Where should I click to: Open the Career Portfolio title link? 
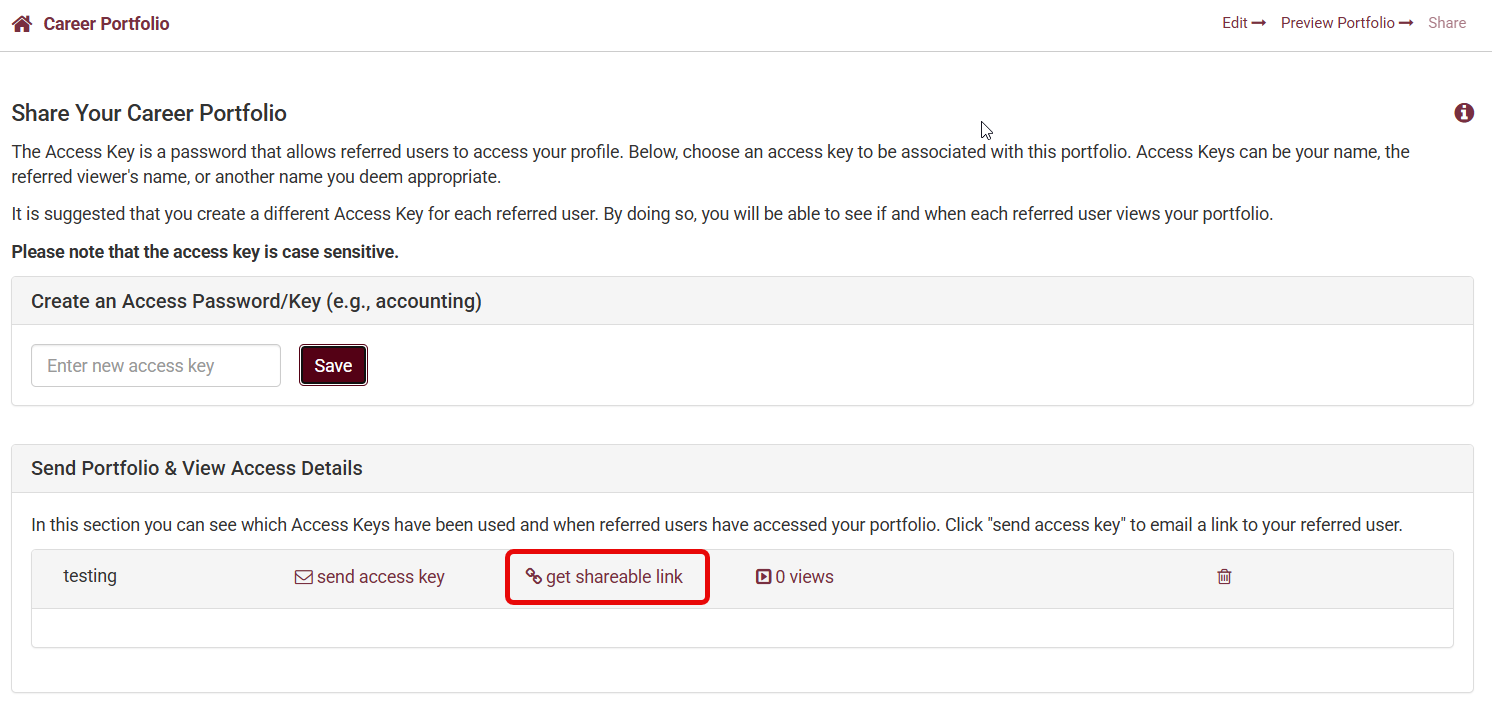click(106, 23)
